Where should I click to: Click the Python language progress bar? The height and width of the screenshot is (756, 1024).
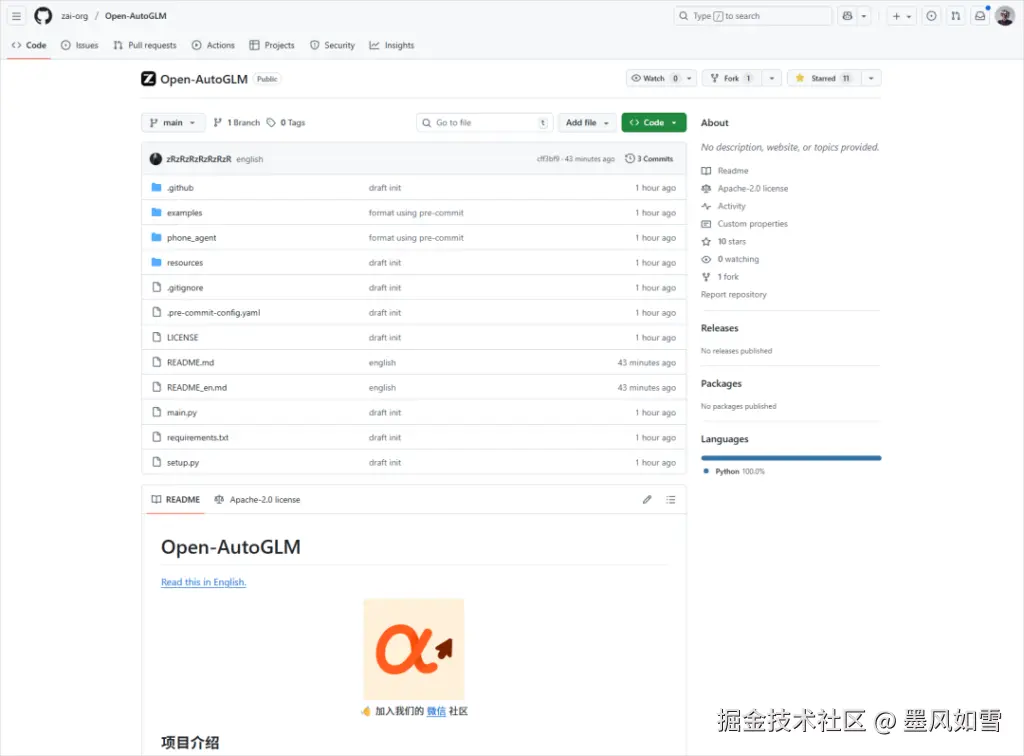(x=791, y=458)
